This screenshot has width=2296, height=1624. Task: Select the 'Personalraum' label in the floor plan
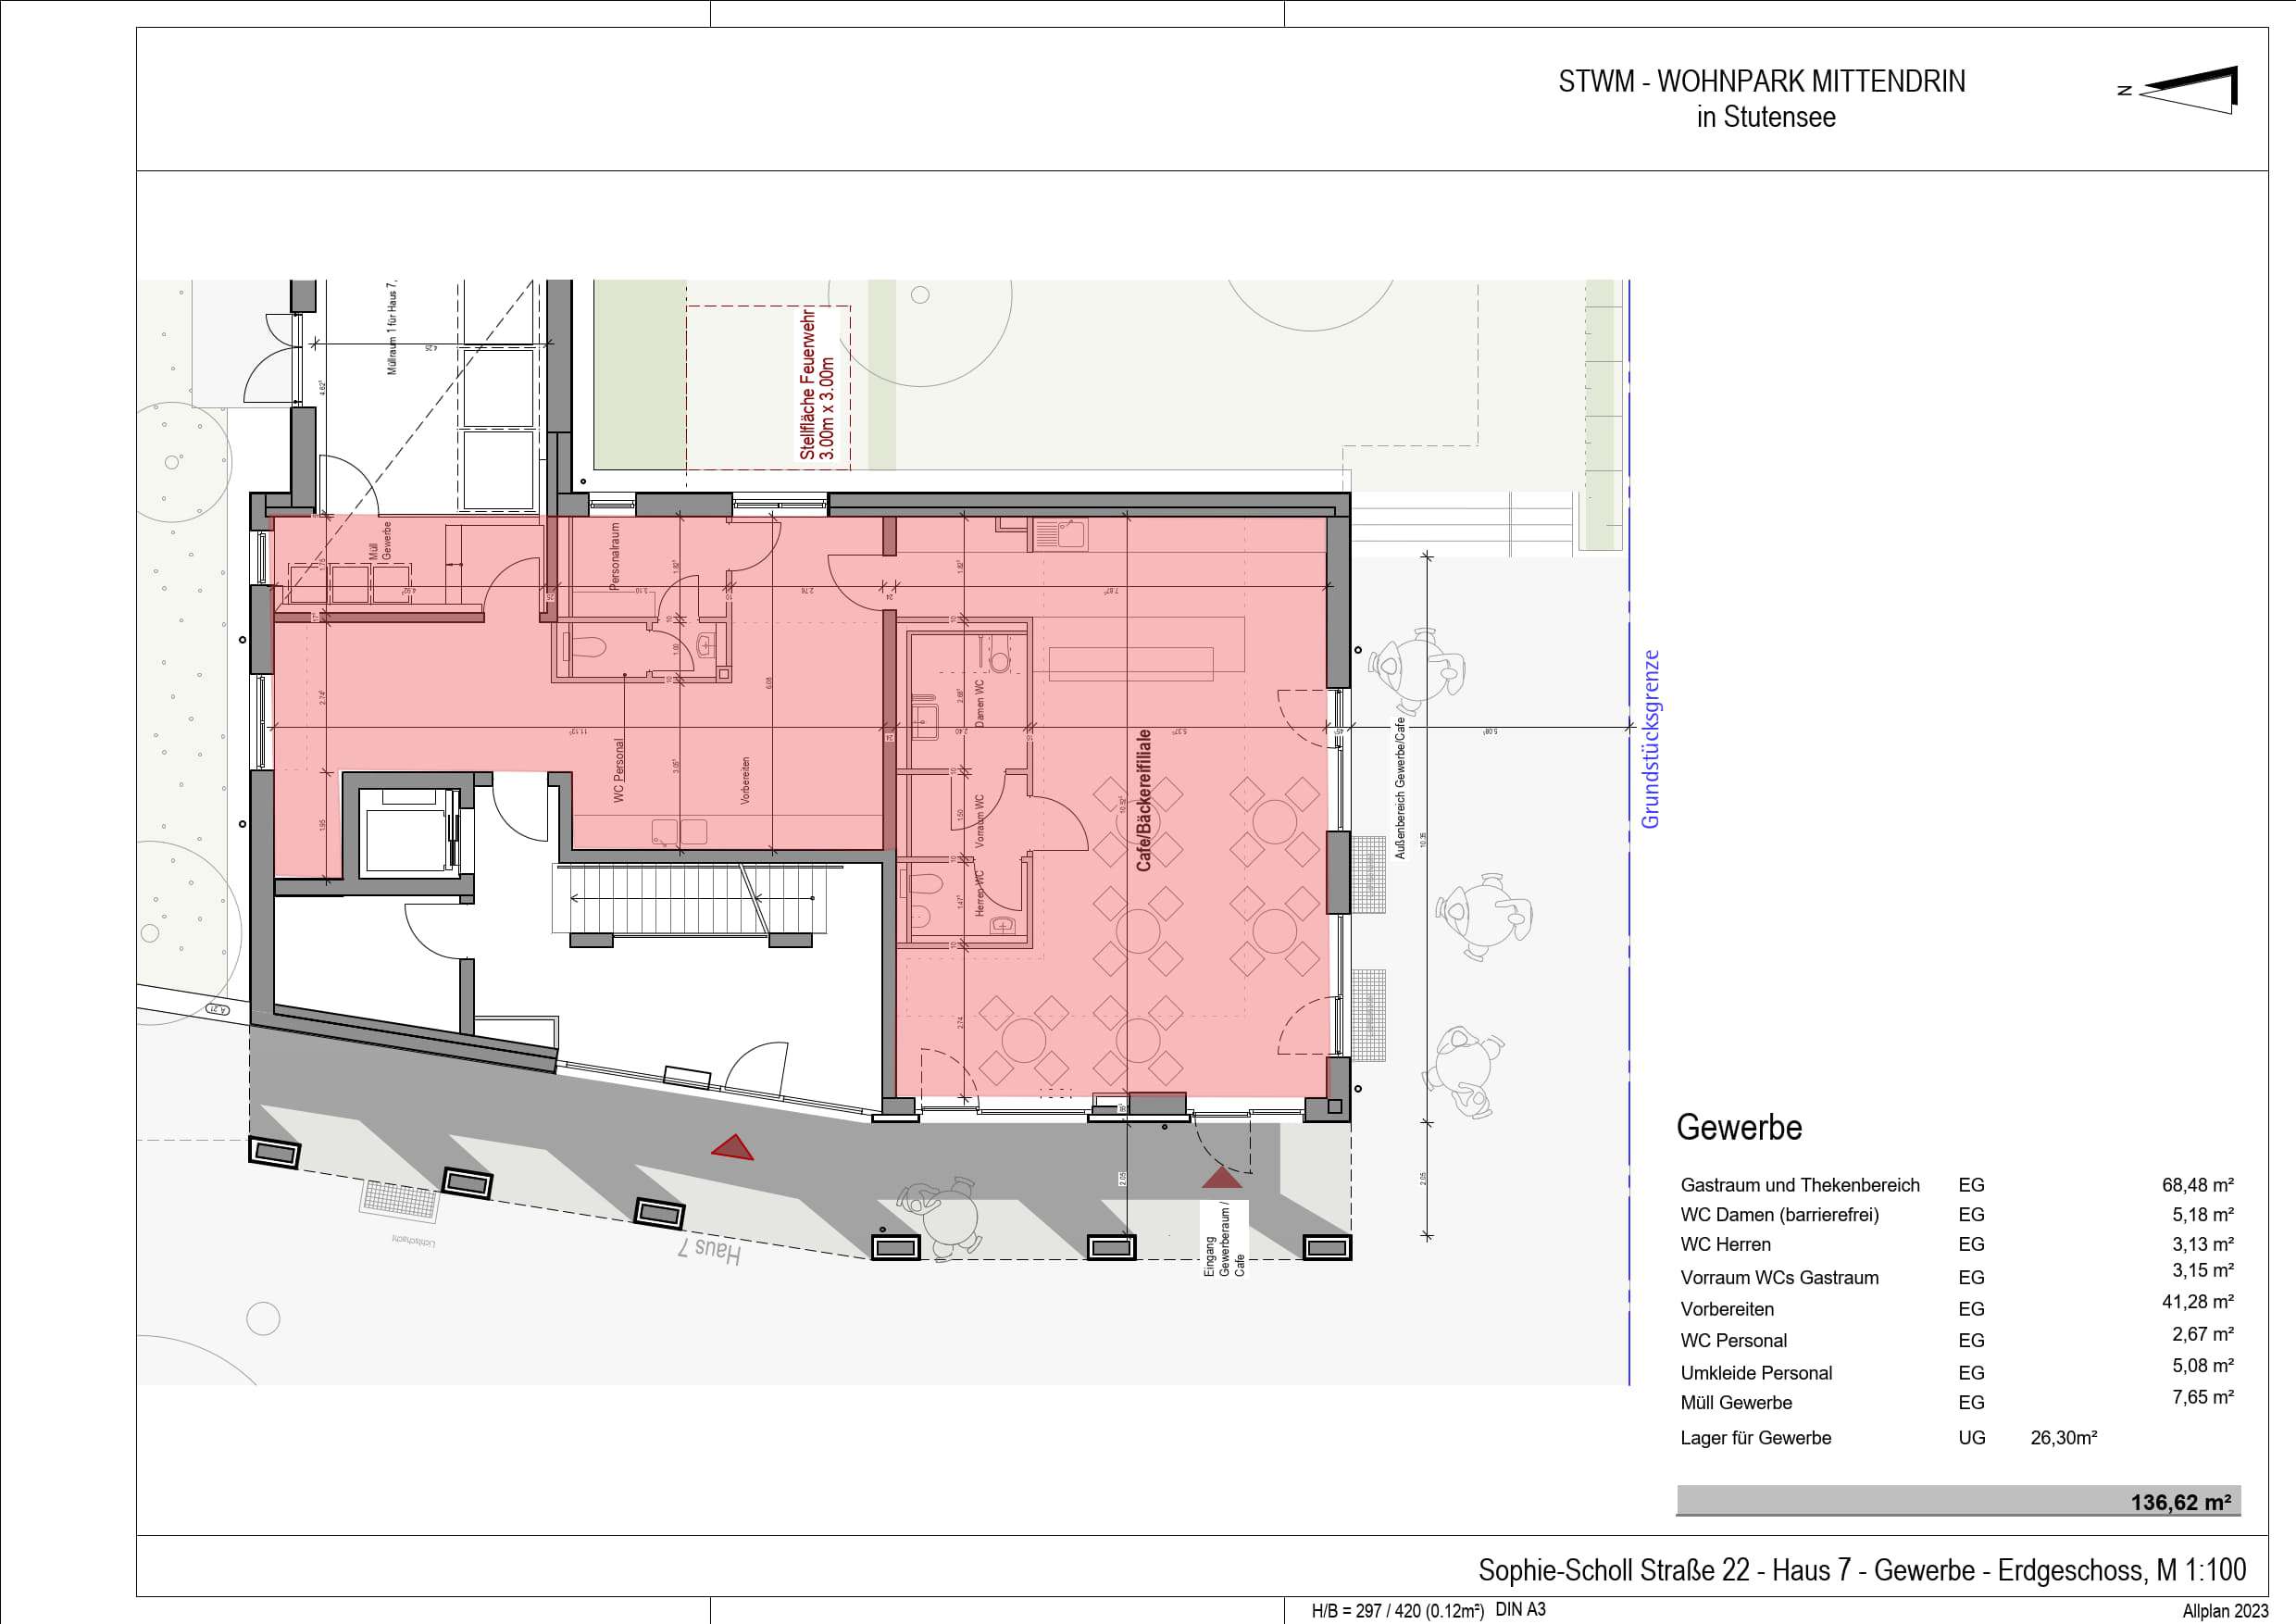[x=615, y=557]
